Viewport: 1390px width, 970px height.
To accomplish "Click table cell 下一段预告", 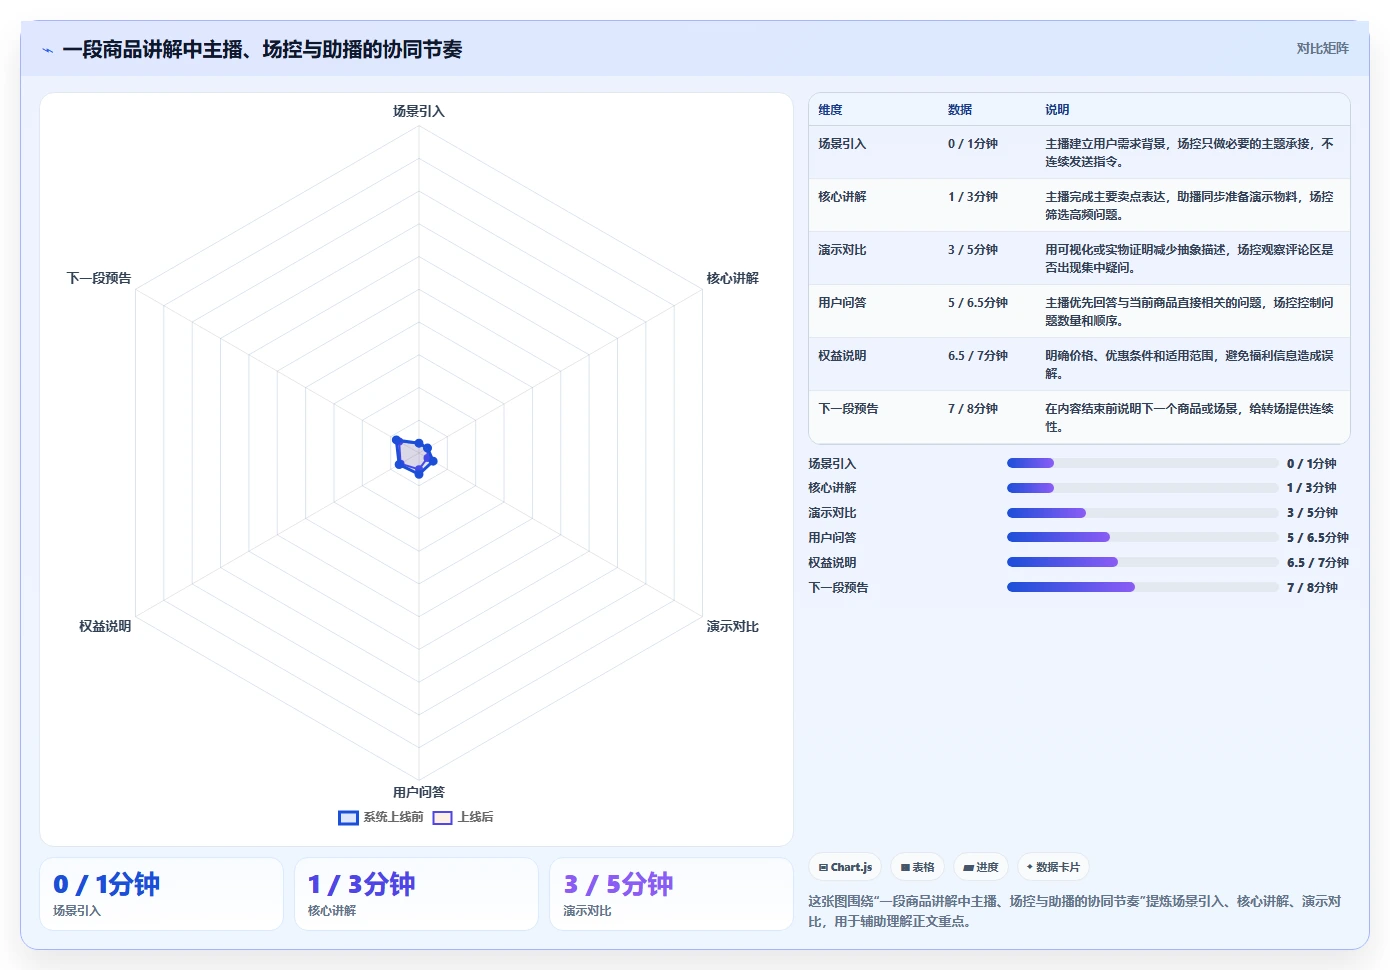I will (x=848, y=409).
